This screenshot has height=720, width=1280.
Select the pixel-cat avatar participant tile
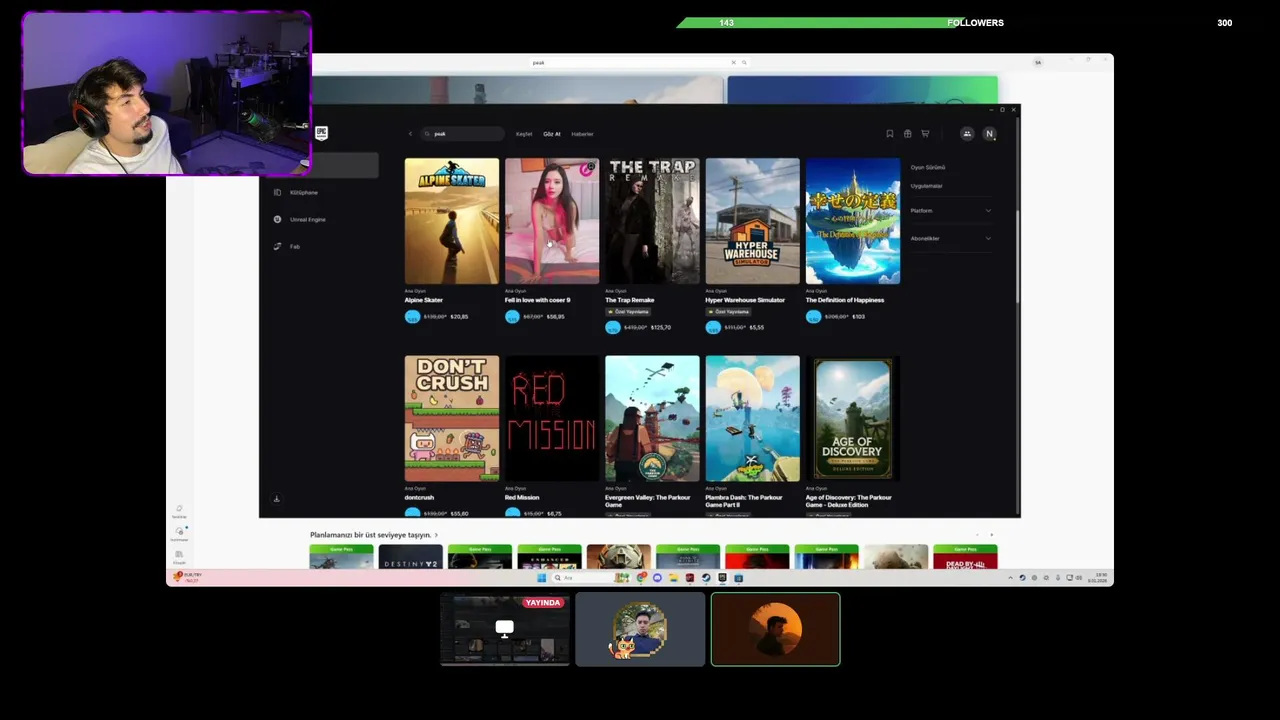coord(640,629)
